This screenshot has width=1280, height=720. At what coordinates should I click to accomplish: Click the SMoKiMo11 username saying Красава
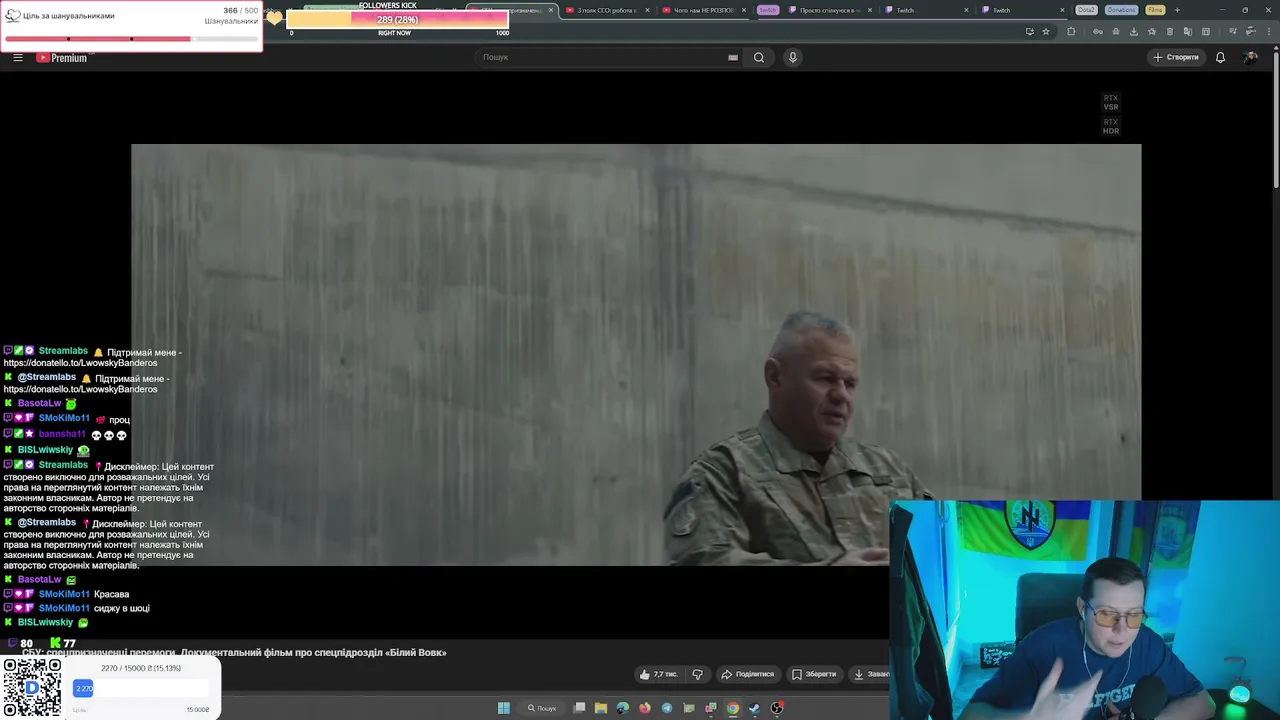pos(64,594)
